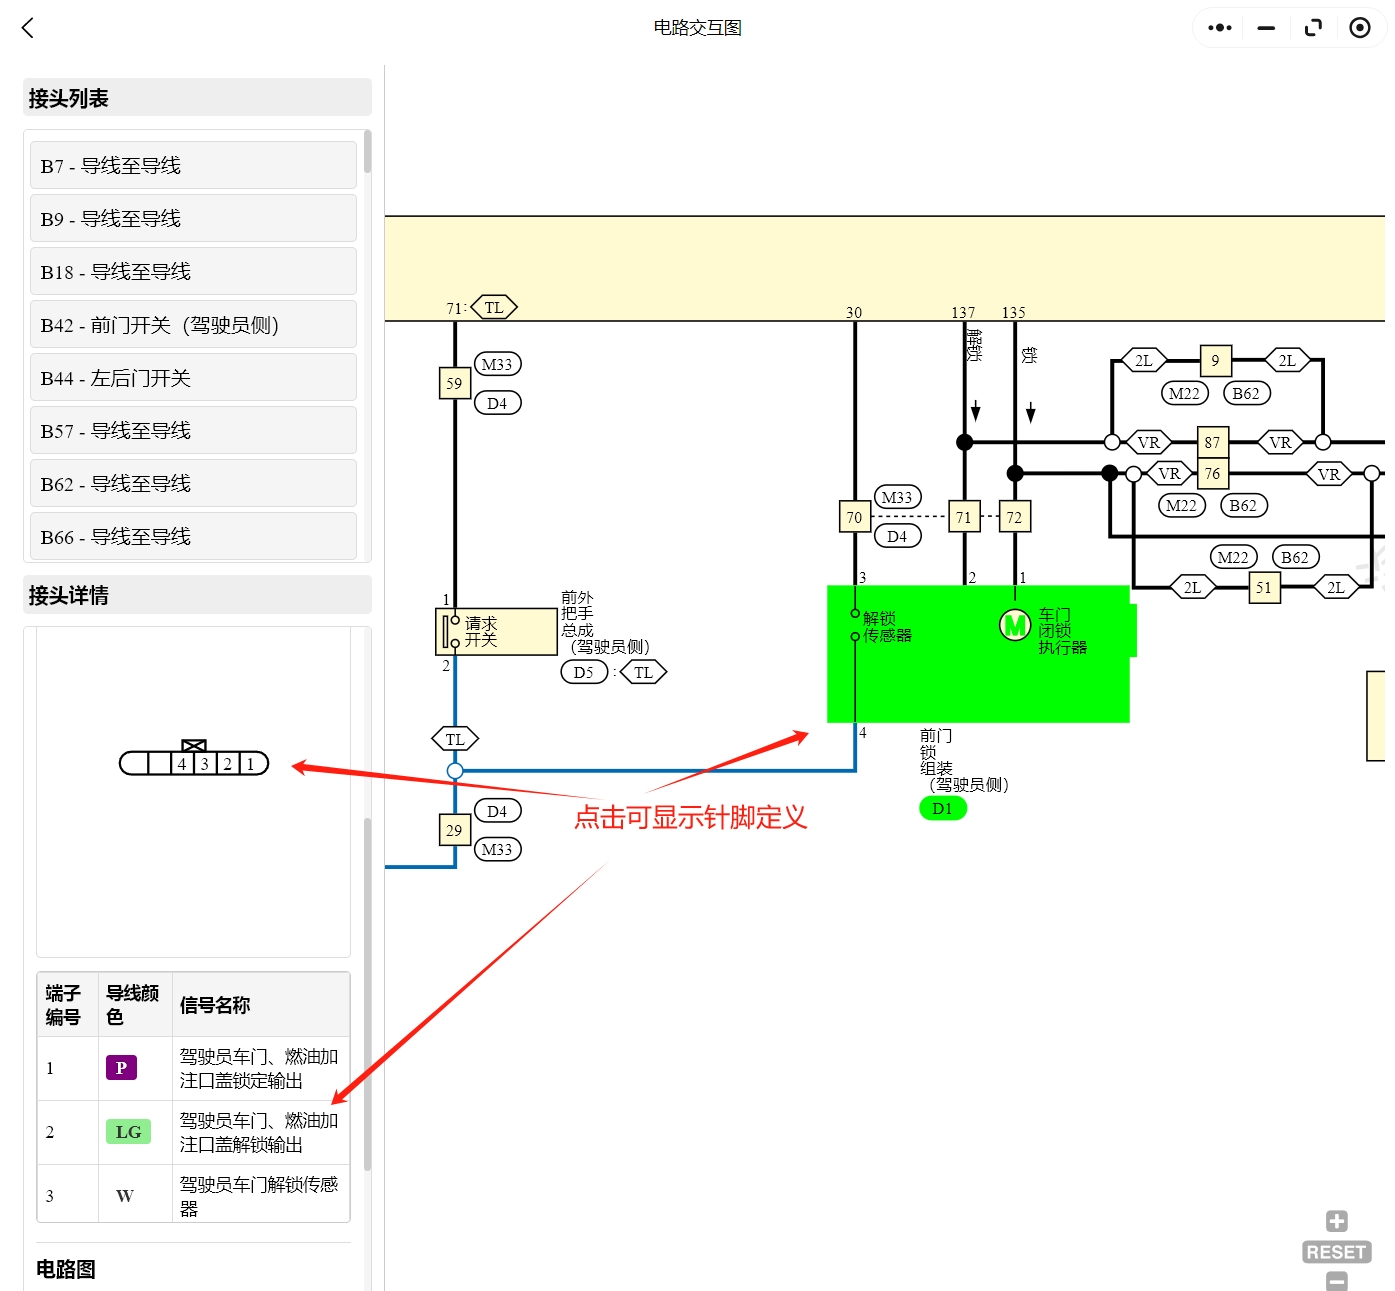Viewport: 1395px width, 1291px height.
Task: Go back using the back arrow
Action: point(27,28)
